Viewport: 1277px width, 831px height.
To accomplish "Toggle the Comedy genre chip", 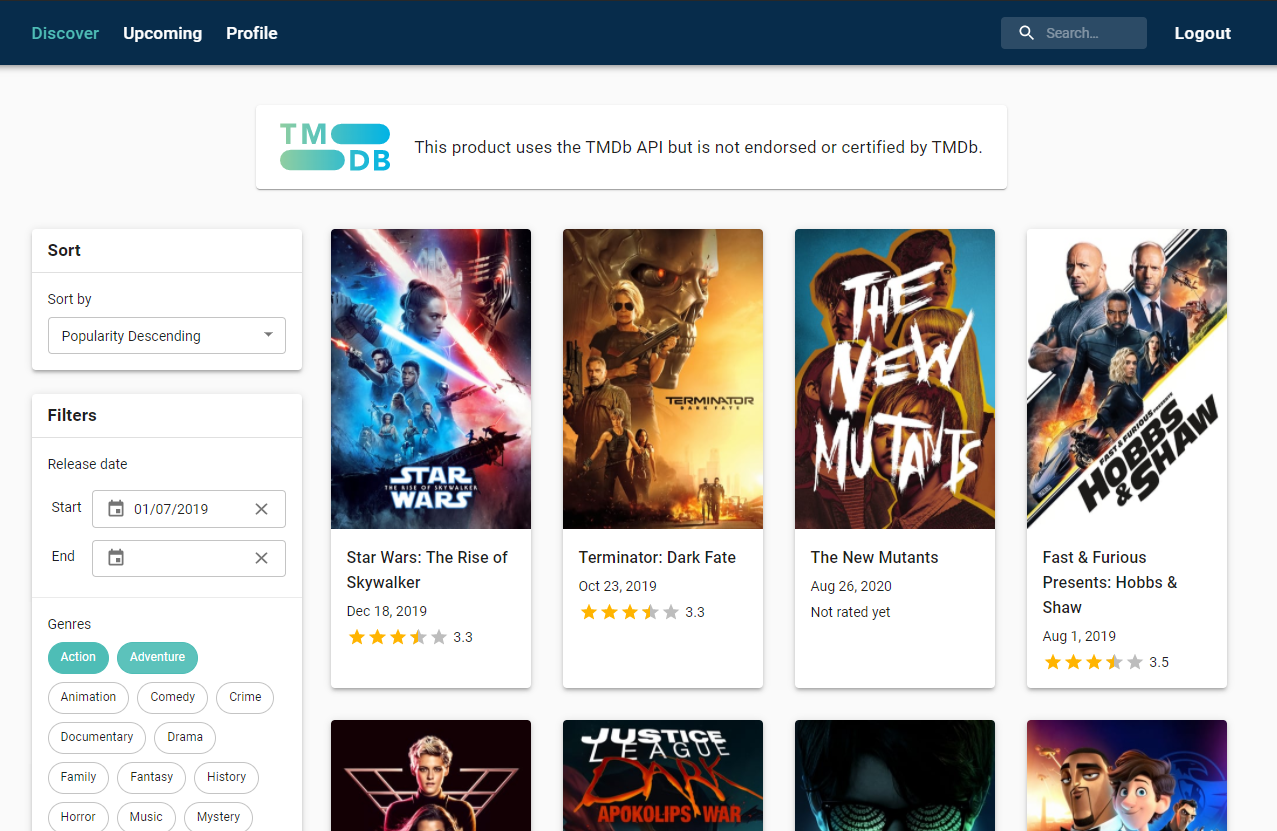I will coord(173,697).
